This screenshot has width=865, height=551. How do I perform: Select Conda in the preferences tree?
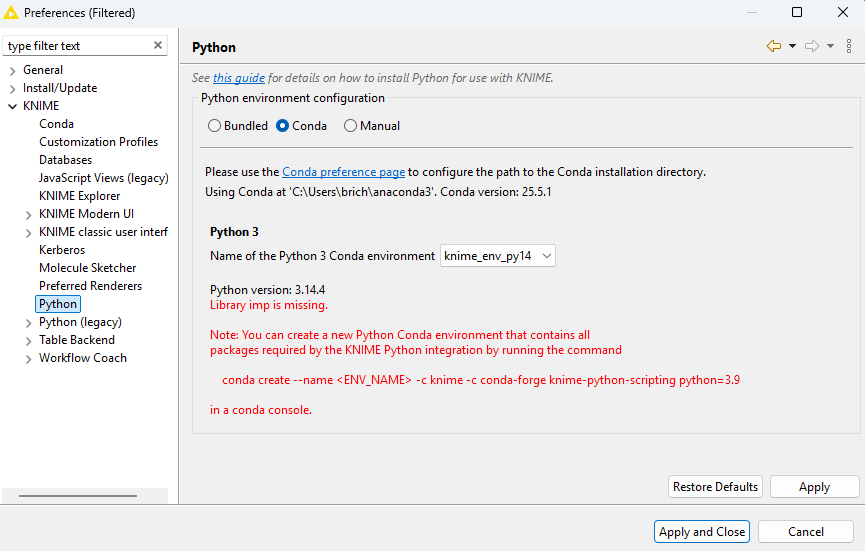56,124
